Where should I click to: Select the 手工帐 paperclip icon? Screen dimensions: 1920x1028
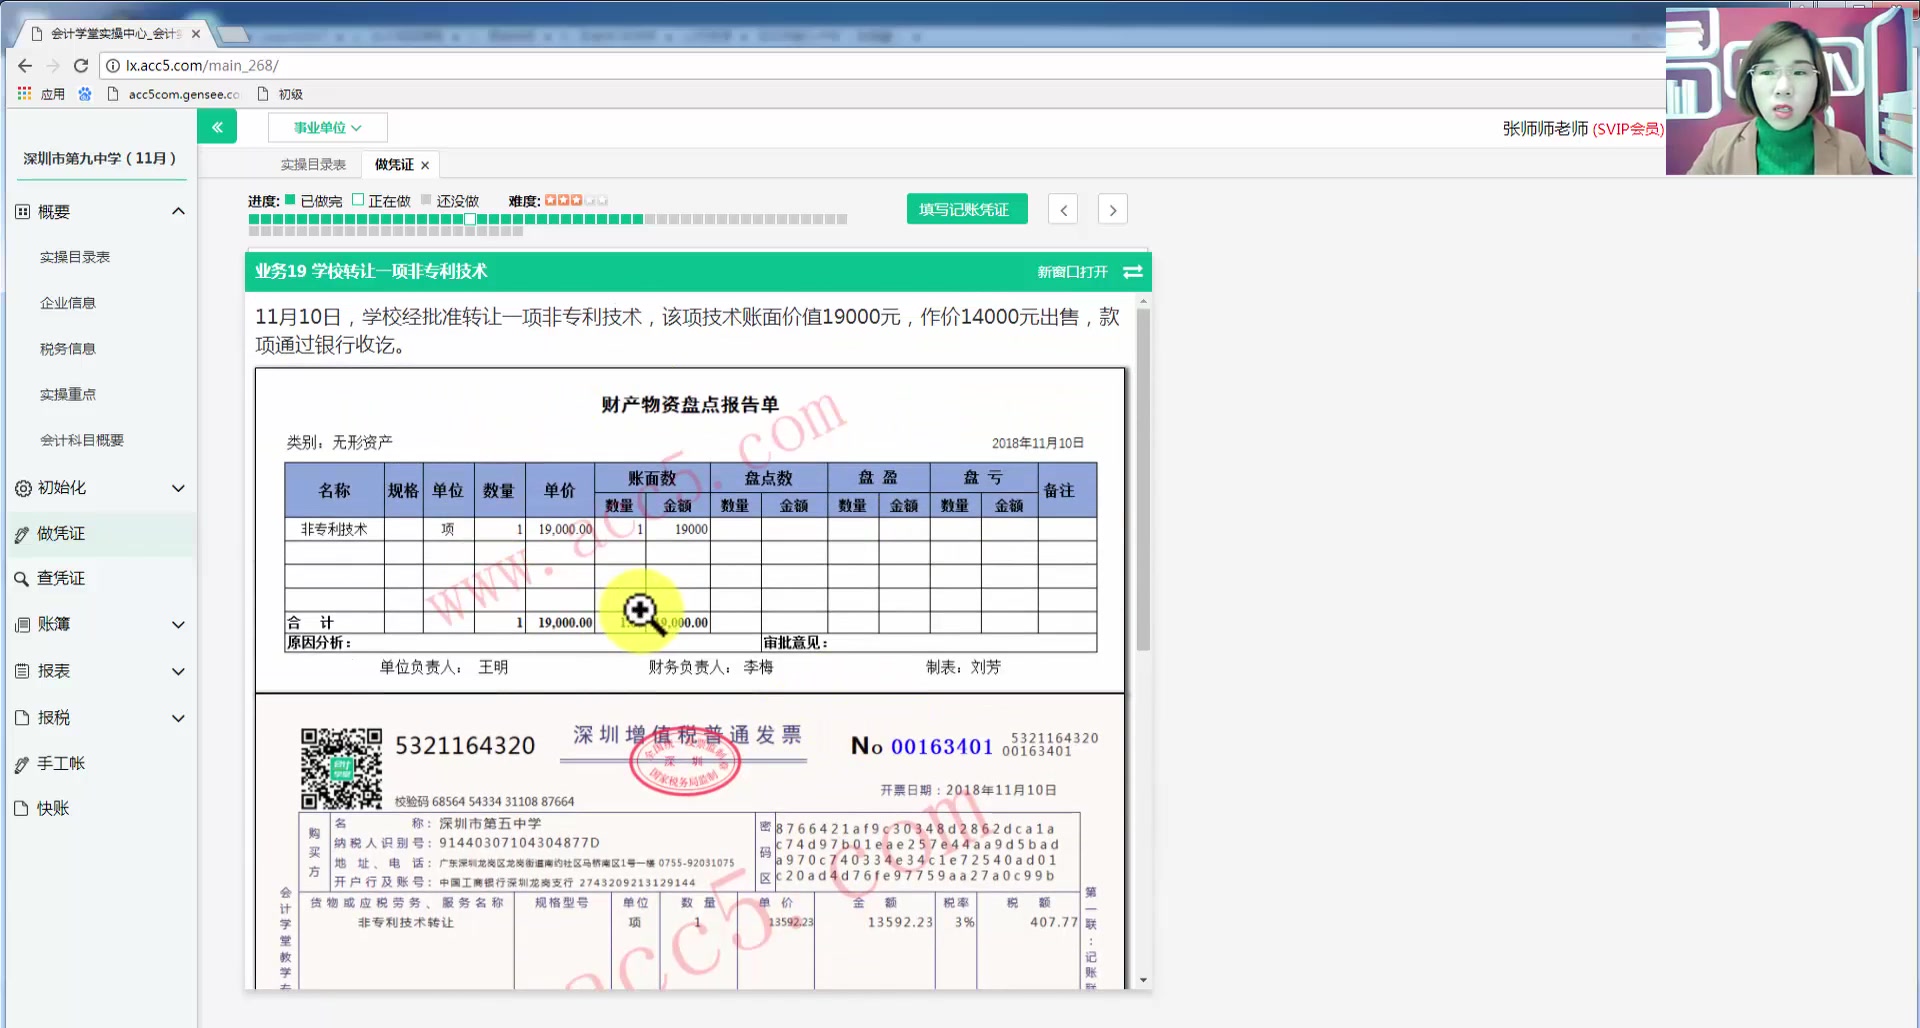tap(22, 763)
